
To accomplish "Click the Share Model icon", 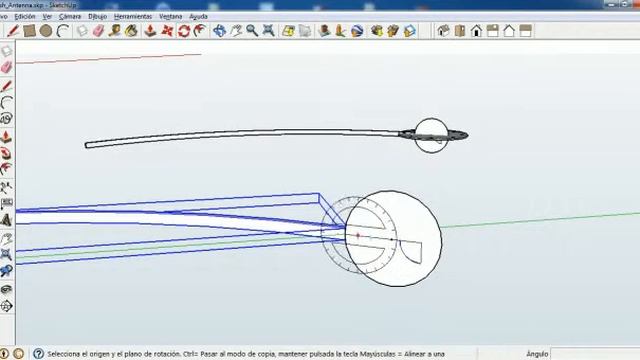I will click(393, 31).
